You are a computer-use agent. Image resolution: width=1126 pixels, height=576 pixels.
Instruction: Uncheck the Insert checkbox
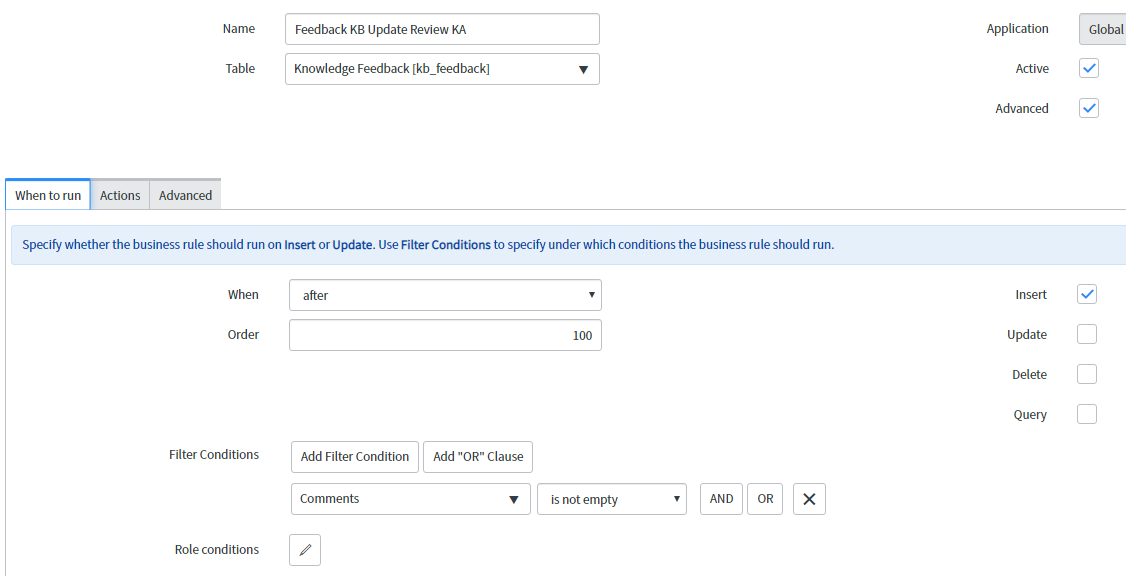1087,294
